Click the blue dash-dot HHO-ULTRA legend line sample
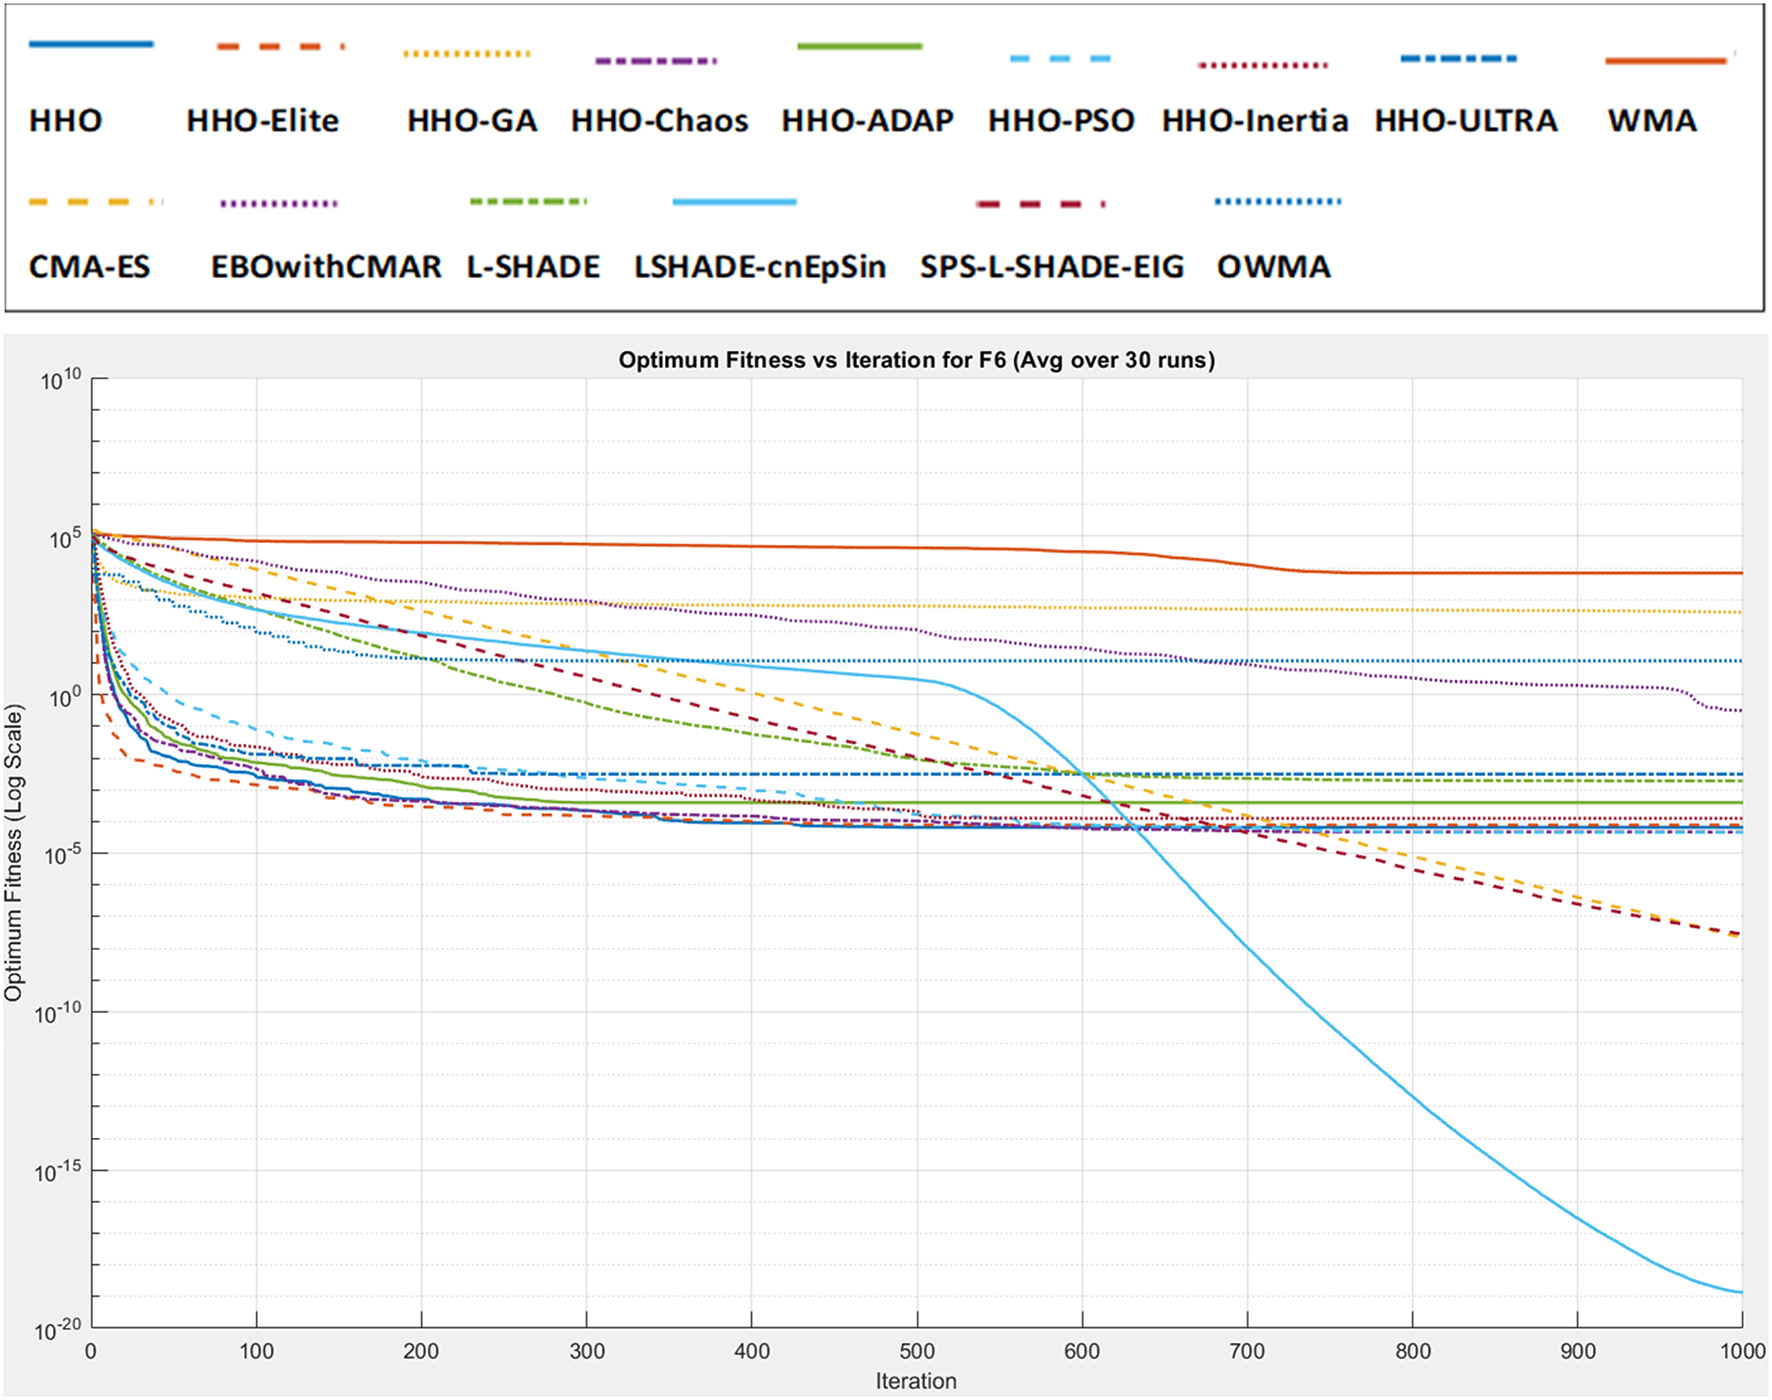 tap(1459, 59)
